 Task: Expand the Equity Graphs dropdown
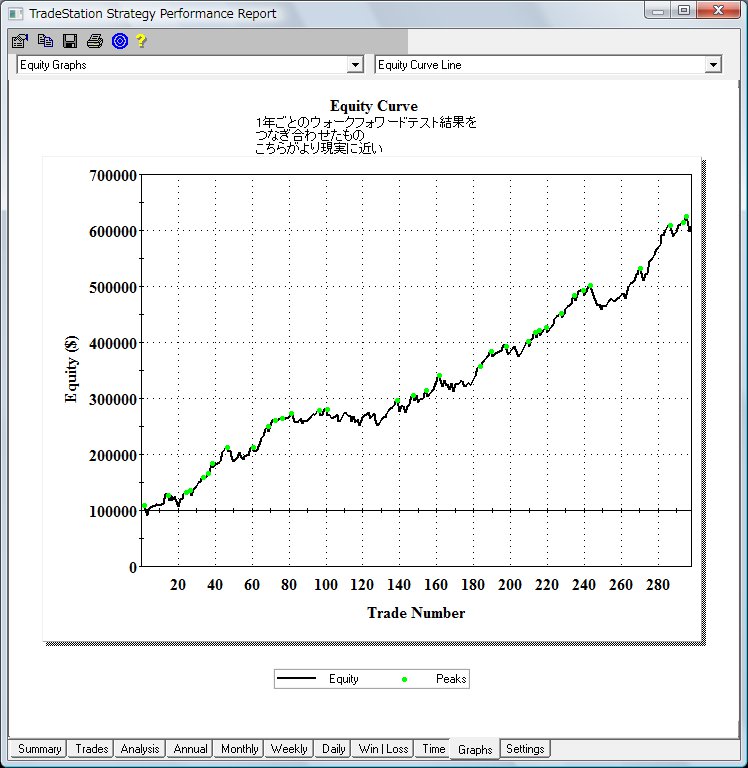click(x=354, y=65)
